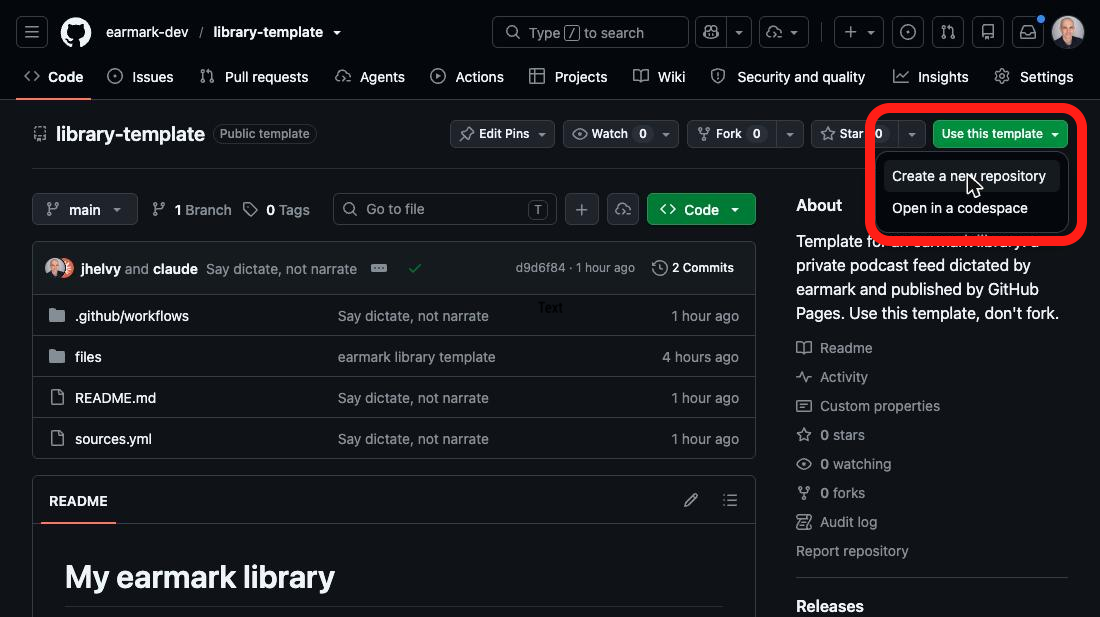Open the issues shortcut in header
The width and height of the screenshot is (1100, 617).
point(908,32)
